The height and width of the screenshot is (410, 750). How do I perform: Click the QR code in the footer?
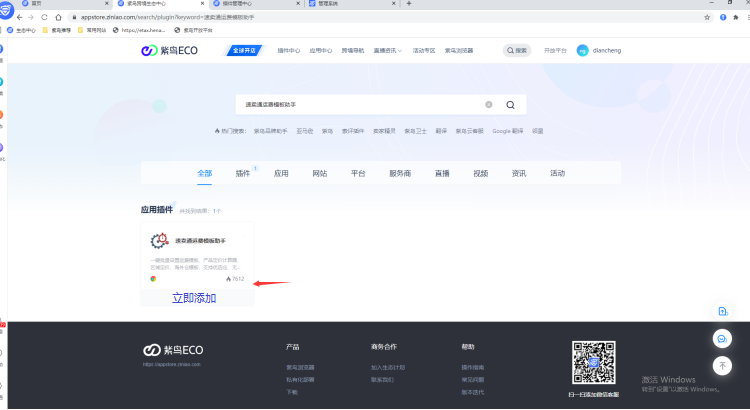click(594, 363)
